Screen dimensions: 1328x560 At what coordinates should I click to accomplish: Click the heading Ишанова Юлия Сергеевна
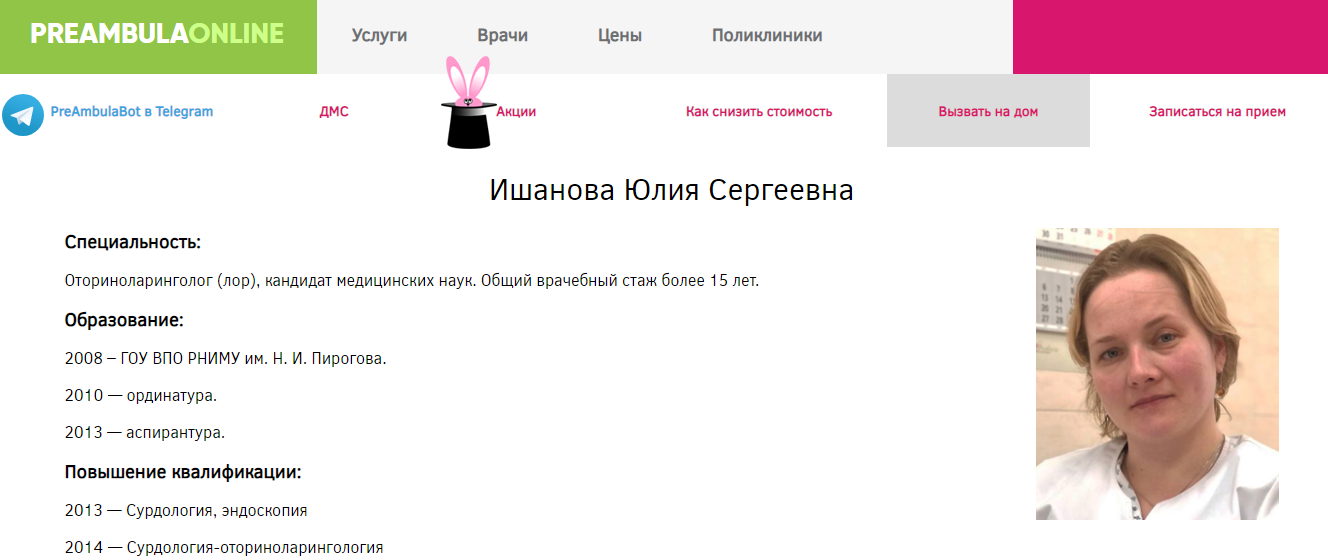(x=672, y=190)
